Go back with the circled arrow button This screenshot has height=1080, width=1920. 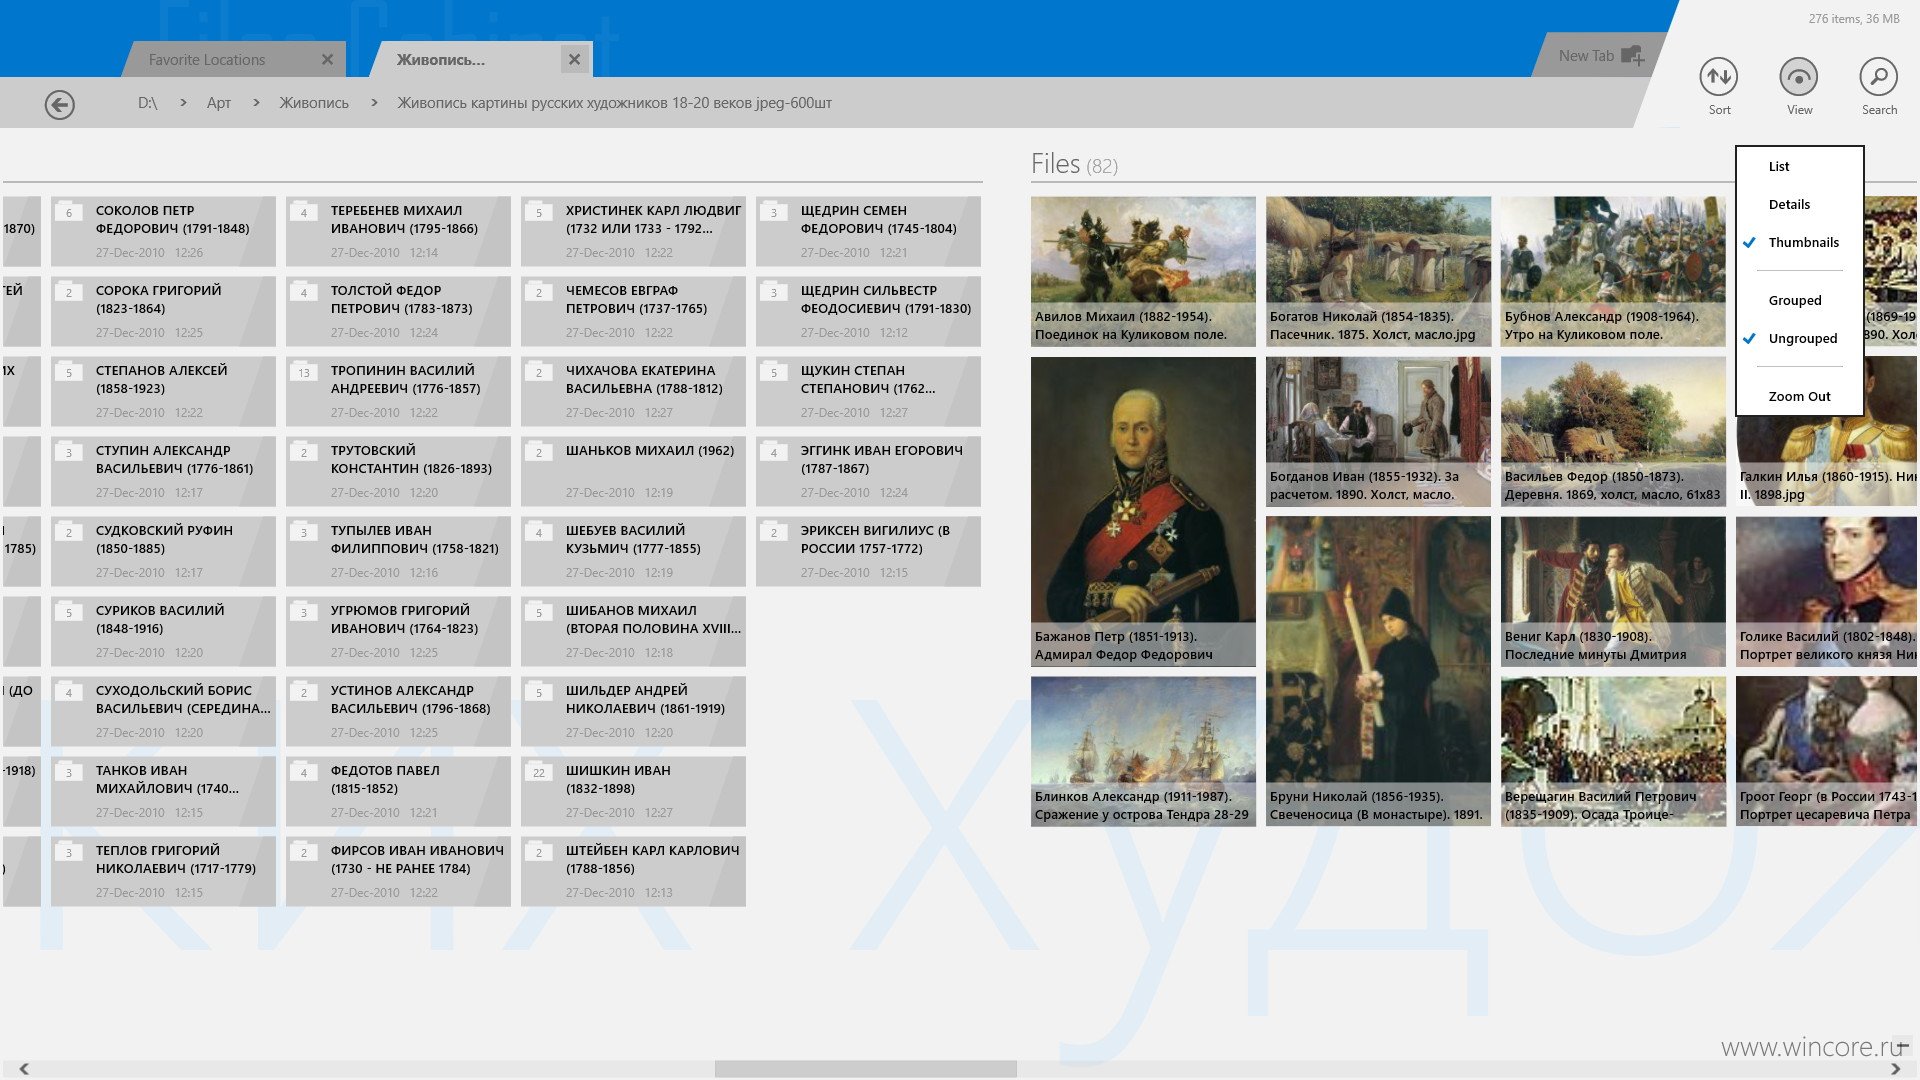coord(60,104)
